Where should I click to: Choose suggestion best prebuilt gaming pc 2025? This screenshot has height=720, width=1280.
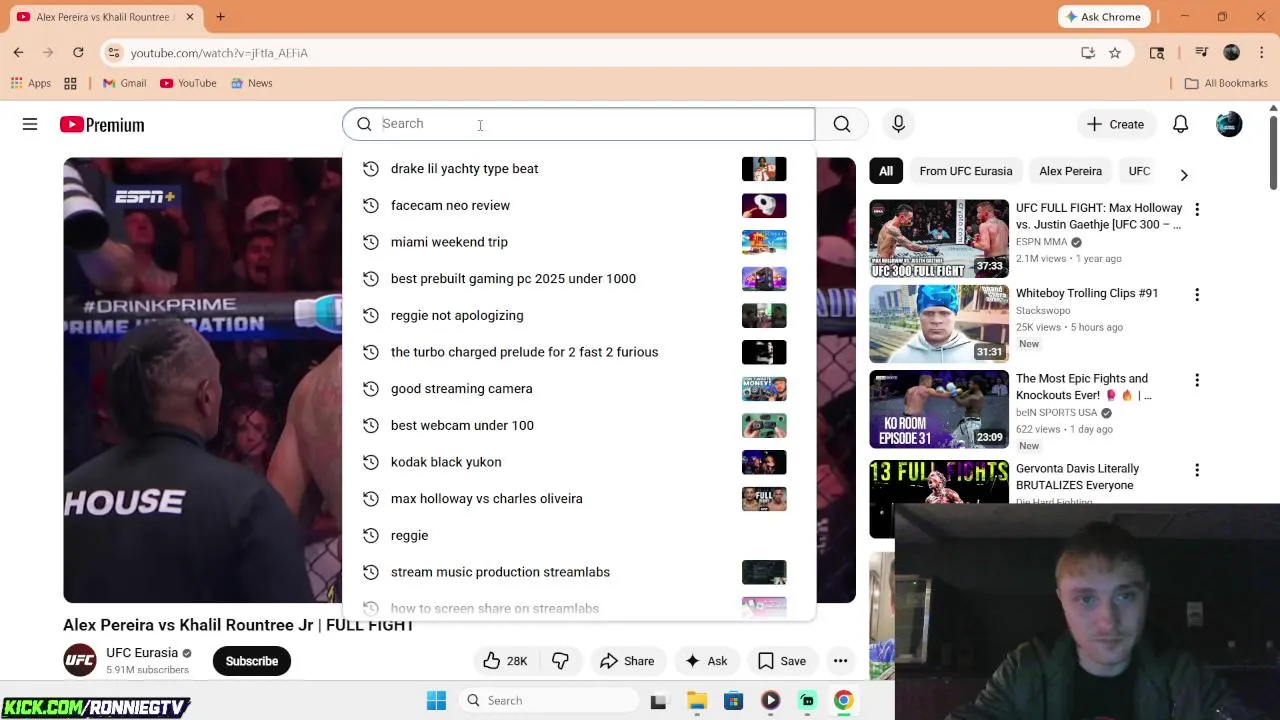[578, 279]
